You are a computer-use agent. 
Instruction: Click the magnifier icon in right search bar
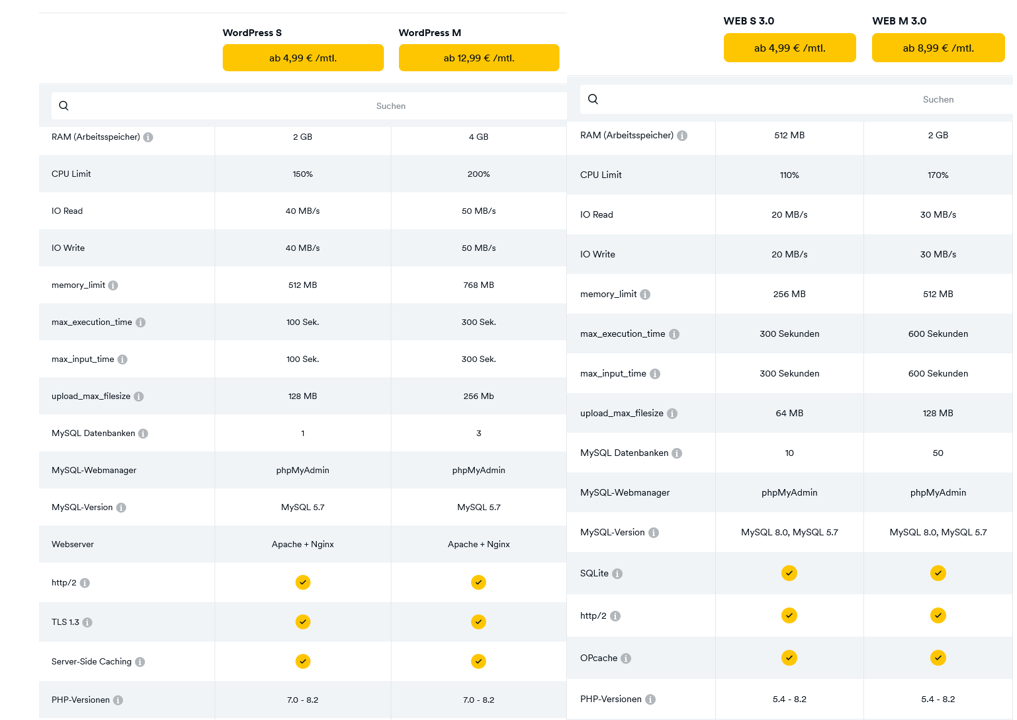tap(593, 99)
